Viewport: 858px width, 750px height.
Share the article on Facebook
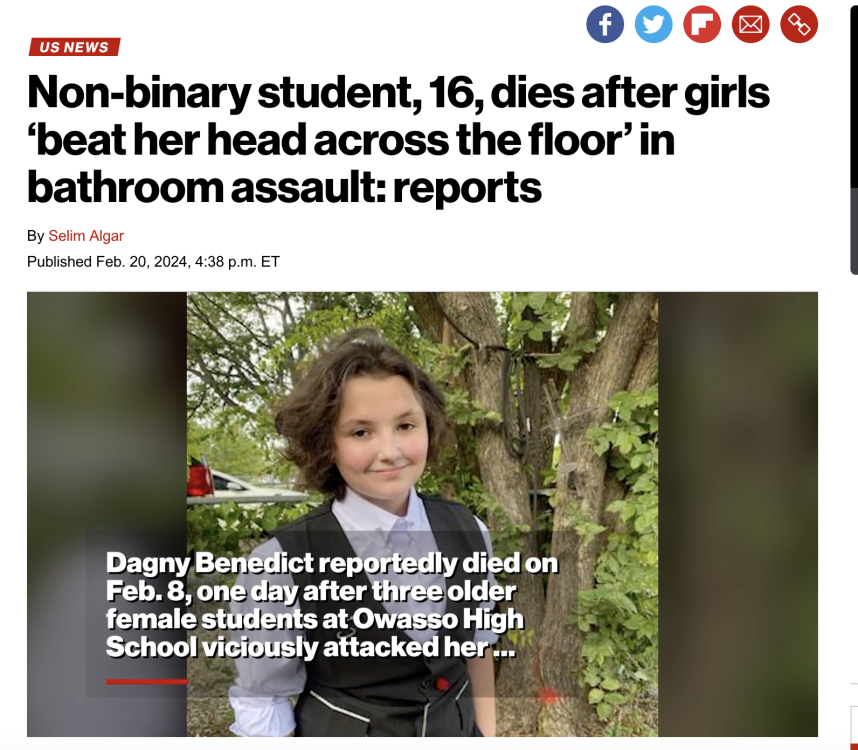point(605,25)
